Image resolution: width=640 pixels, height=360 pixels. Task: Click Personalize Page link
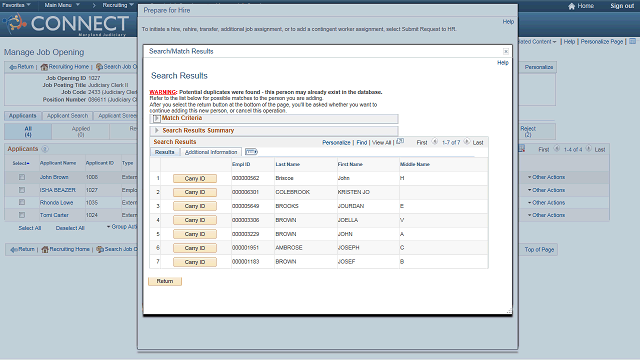[x=602, y=42]
